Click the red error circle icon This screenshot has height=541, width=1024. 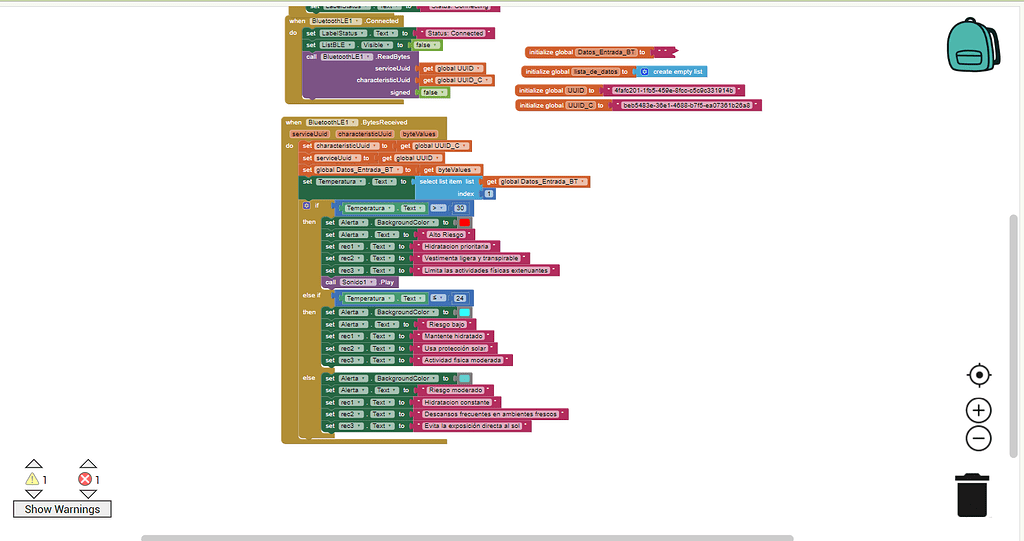pos(86,480)
